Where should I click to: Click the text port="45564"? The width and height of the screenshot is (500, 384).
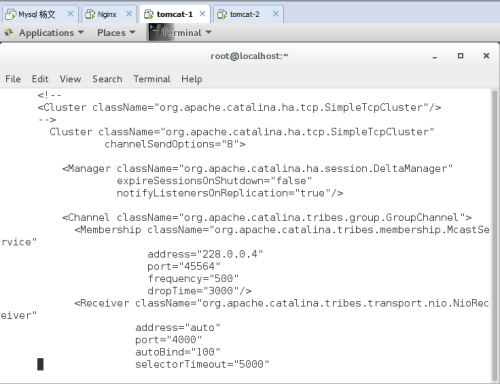(x=184, y=267)
